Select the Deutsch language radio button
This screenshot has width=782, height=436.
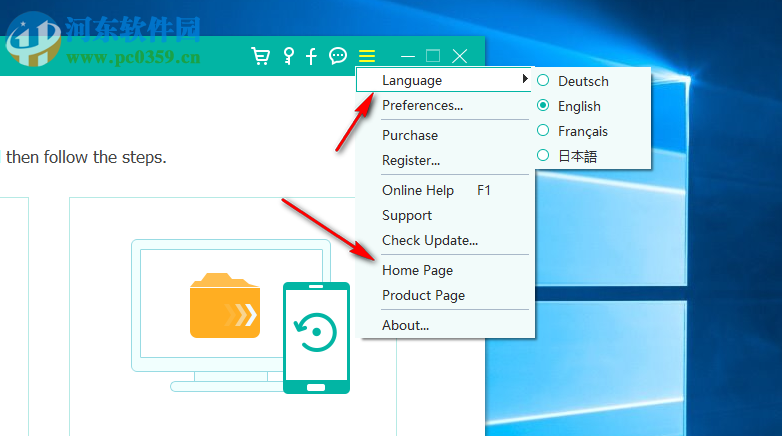click(x=543, y=80)
